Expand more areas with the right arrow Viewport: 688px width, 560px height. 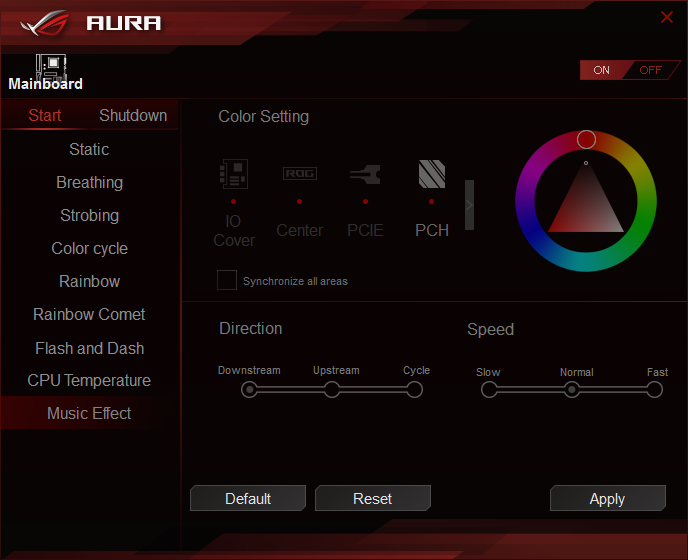coord(469,205)
